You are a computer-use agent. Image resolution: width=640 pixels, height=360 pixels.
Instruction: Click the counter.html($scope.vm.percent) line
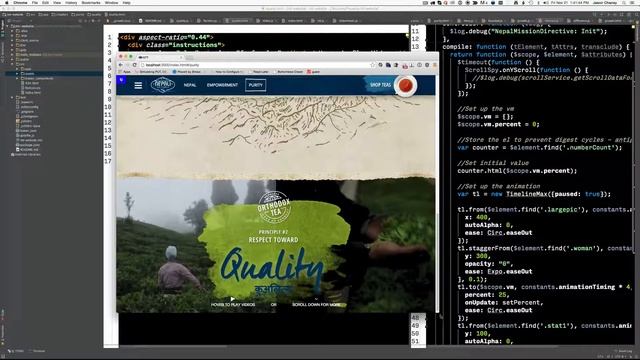point(517,171)
